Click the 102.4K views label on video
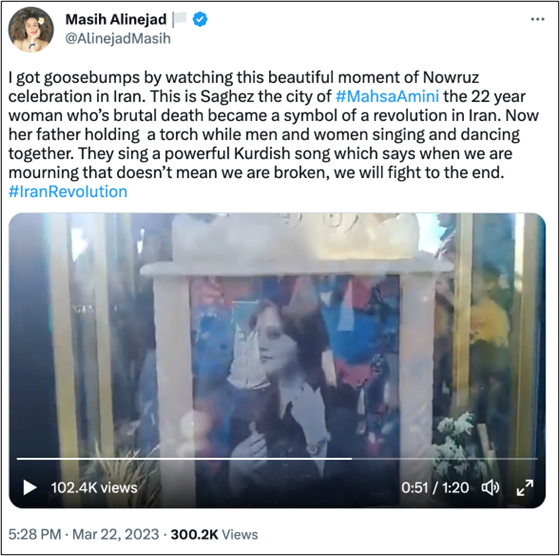This screenshot has height=556, width=560. [x=94, y=488]
